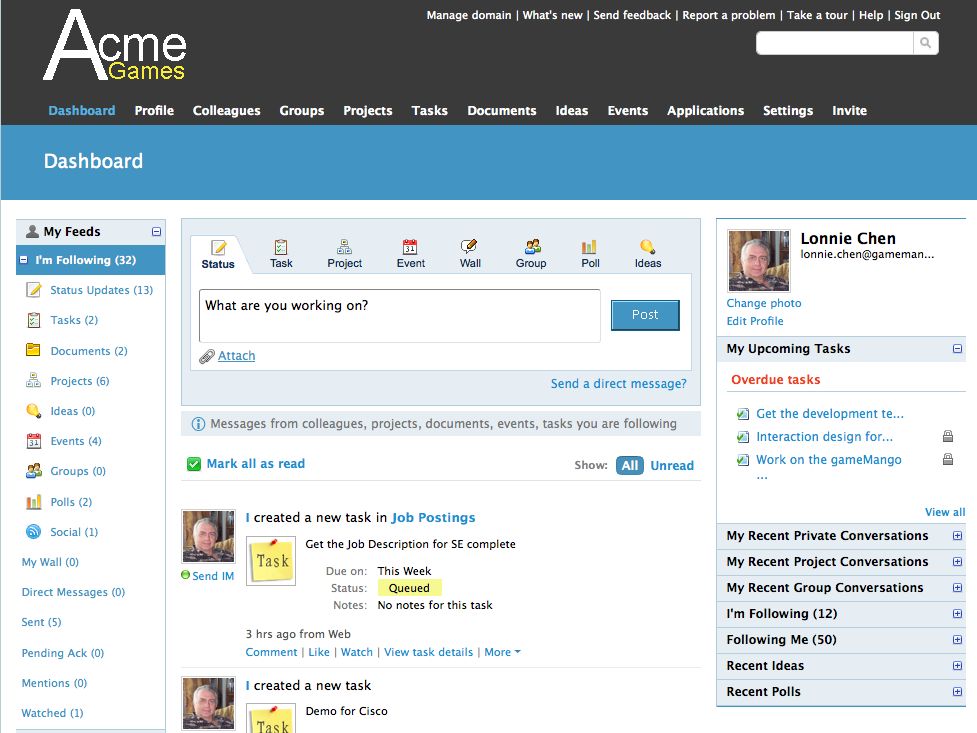Screen dimensions: 977x733
Task: Show only Unread messages
Action: (x=672, y=465)
